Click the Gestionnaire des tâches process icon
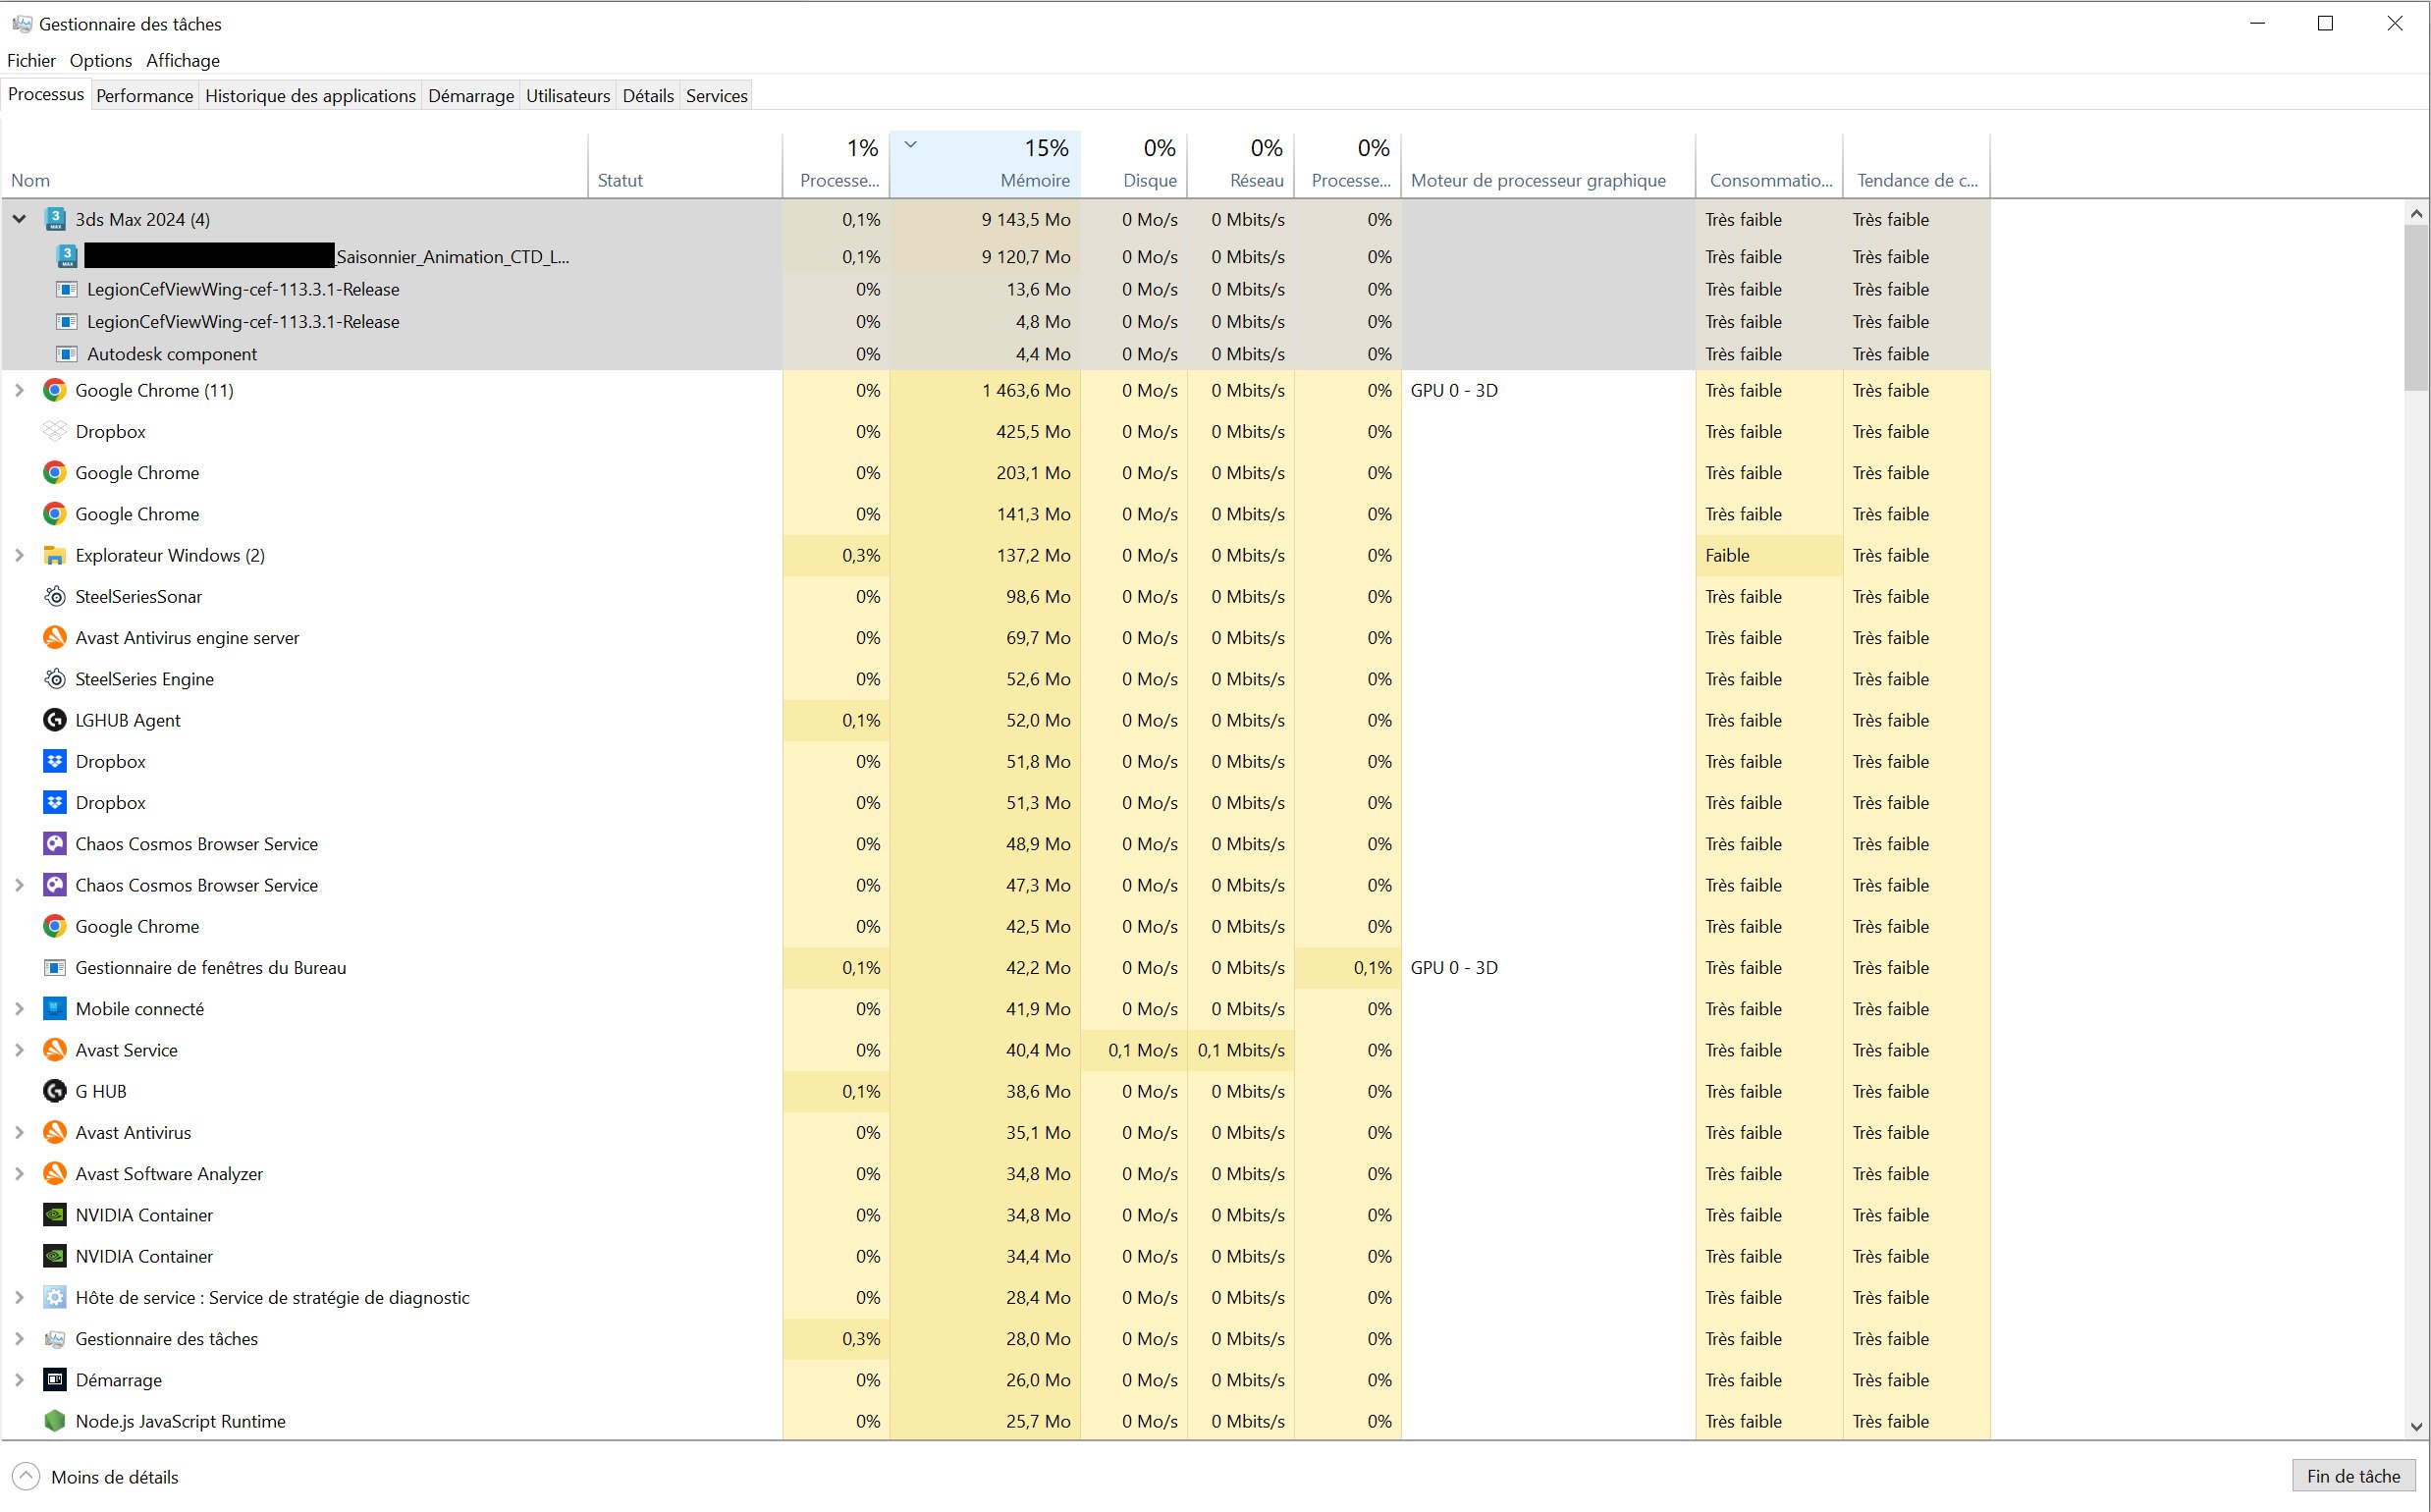 (55, 1339)
